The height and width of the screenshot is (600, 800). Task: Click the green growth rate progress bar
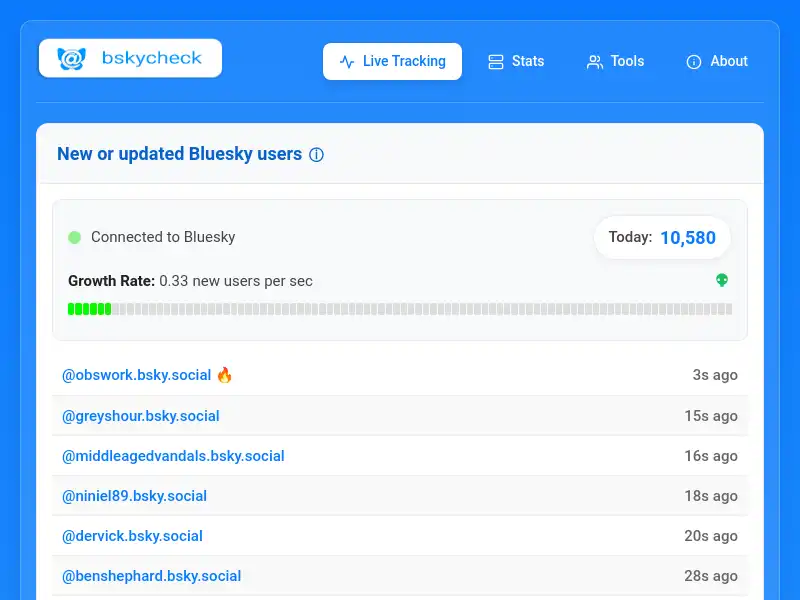pyautogui.click(x=90, y=310)
